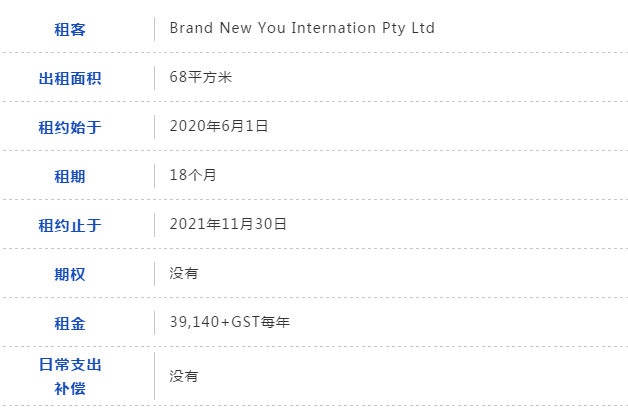The image size is (628, 415).
Task: Click the 出租面积 label
Action: pos(70,79)
